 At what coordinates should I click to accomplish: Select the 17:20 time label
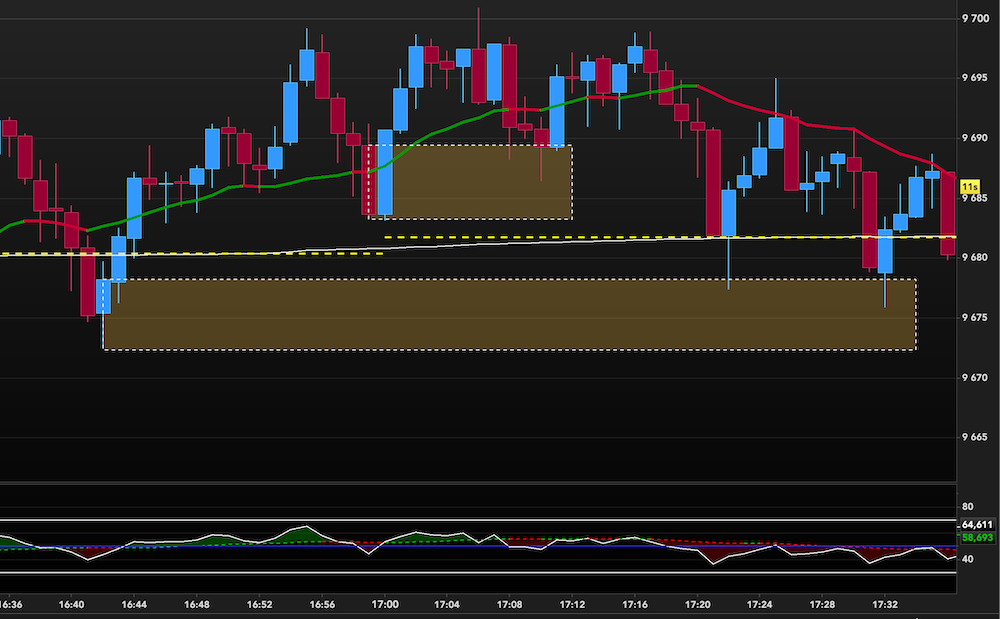[x=698, y=604]
